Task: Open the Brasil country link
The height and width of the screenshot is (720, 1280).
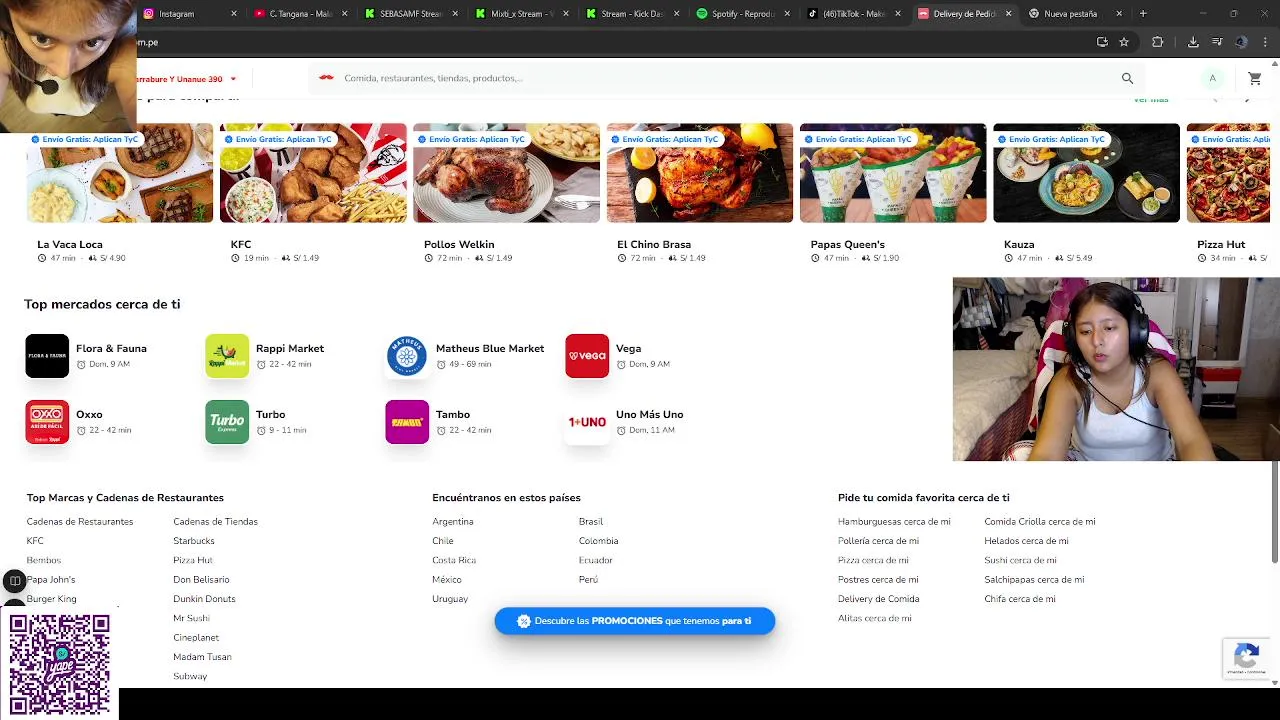Action: point(591,522)
